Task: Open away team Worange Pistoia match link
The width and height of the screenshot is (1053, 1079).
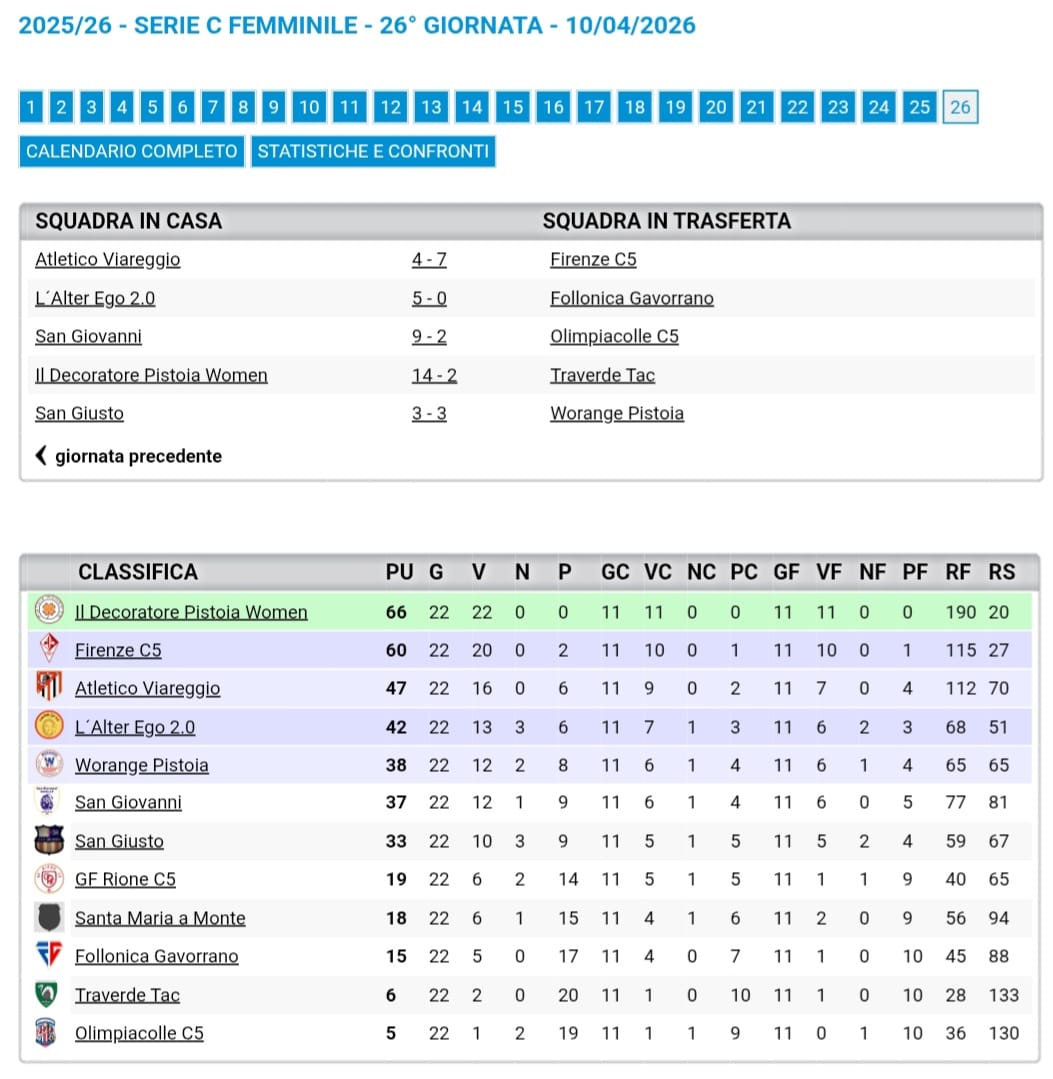Action: [616, 413]
